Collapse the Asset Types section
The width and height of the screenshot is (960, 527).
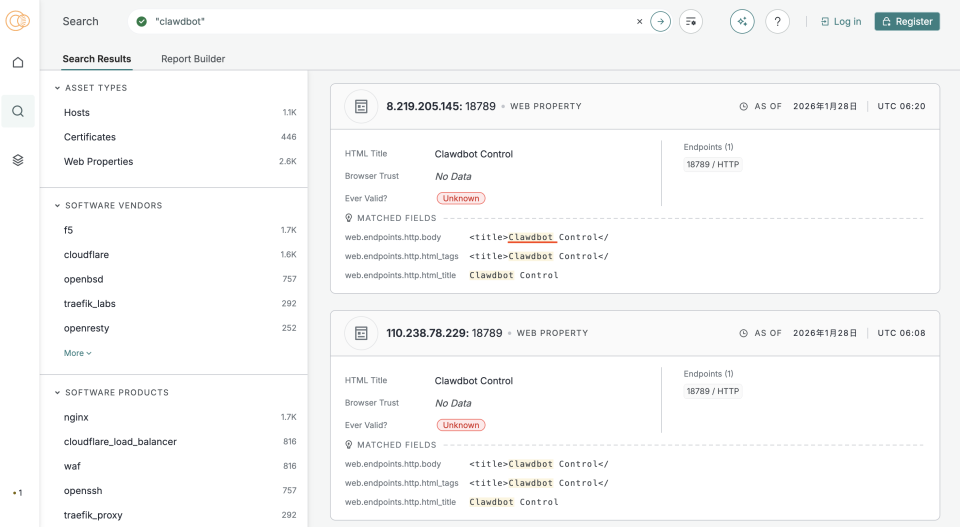tap(57, 88)
